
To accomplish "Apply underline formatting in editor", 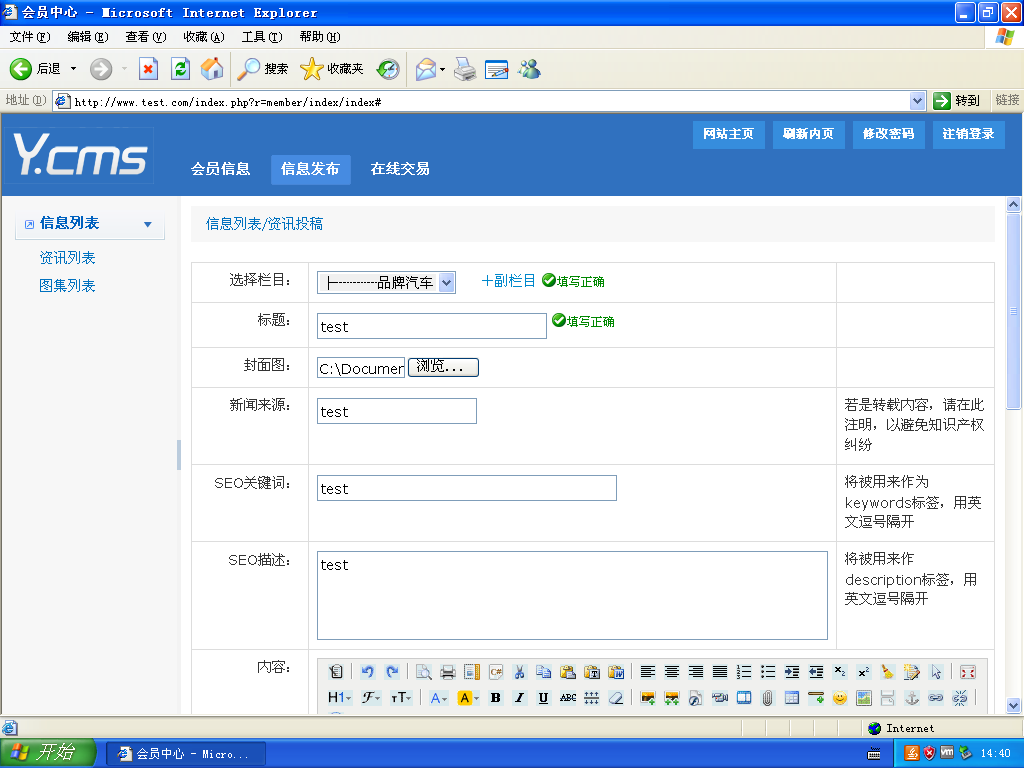I will coord(543,697).
